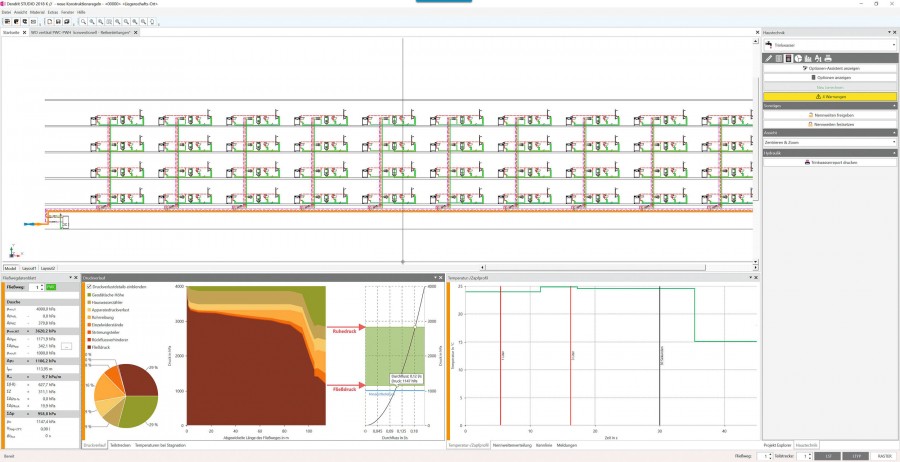Image resolution: width=900 pixels, height=462 pixels.
Task: Toggle LTYP in the status bar
Action: (x=856, y=456)
